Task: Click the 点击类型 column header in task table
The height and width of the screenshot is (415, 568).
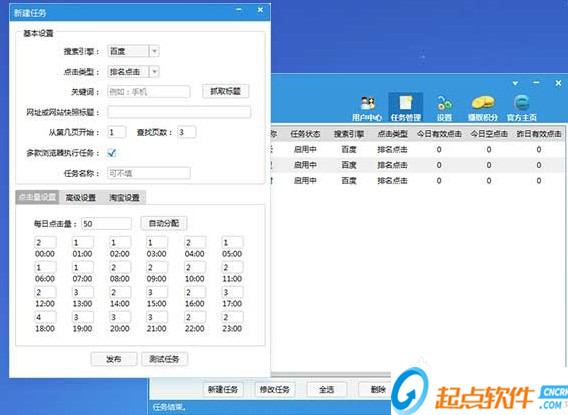Action: 392,134
